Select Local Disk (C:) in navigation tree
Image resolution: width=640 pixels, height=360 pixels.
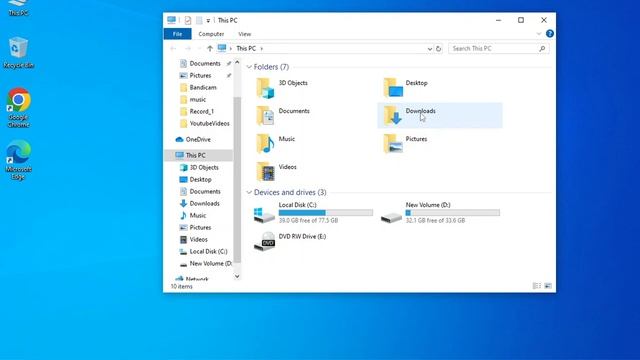pos(208,251)
